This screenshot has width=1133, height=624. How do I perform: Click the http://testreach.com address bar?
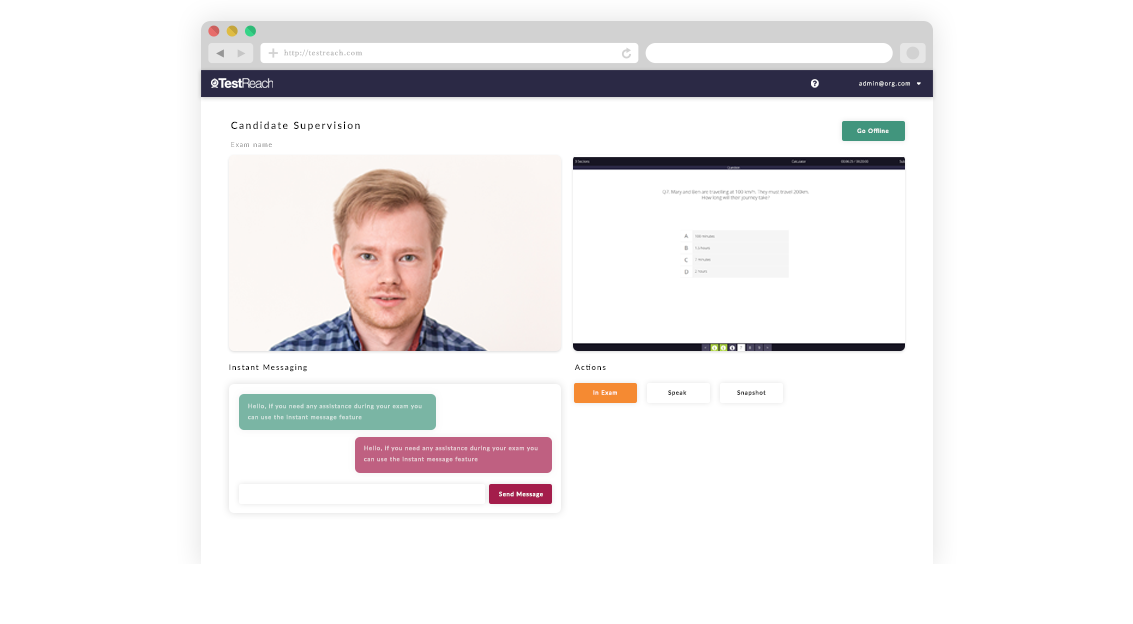449,53
